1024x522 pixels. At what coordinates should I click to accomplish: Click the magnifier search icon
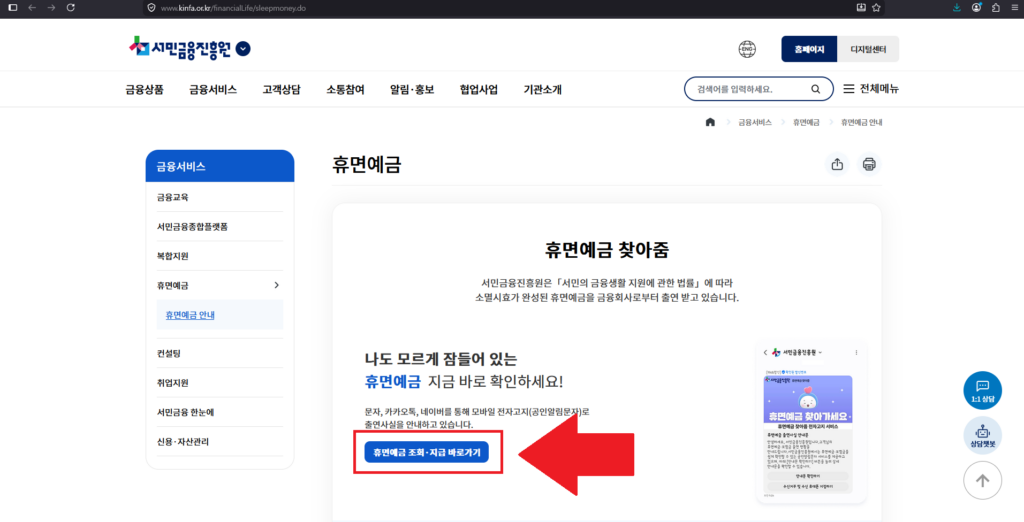816,90
